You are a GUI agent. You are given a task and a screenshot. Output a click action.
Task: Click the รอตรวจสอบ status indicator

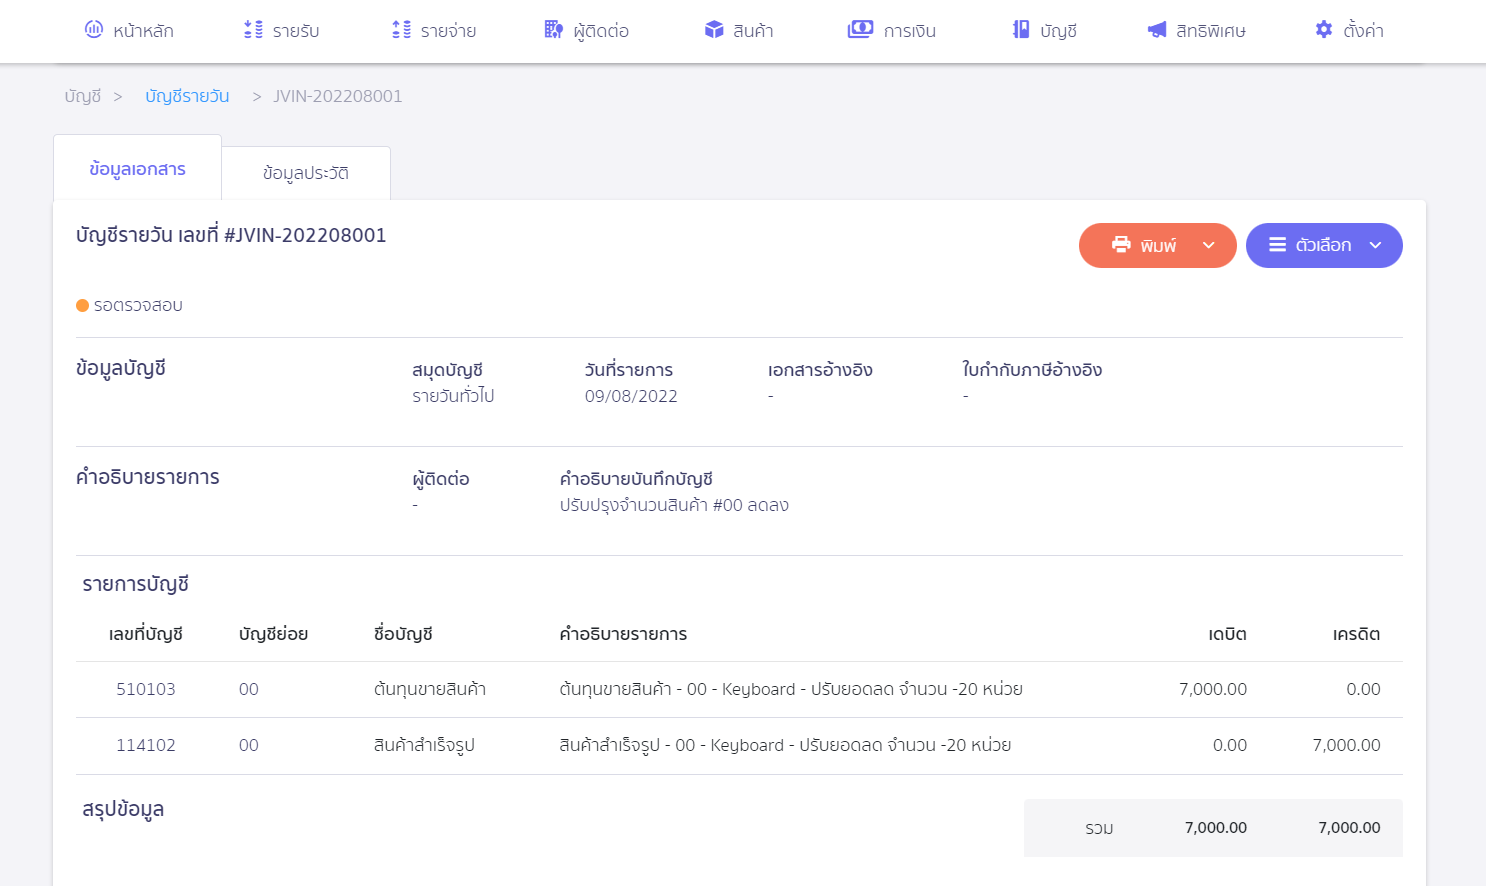[131, 305]
